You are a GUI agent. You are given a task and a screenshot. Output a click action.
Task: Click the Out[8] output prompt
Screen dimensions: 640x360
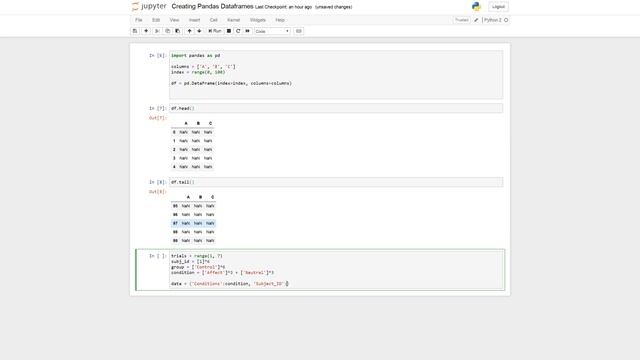[x=158, y=192]
